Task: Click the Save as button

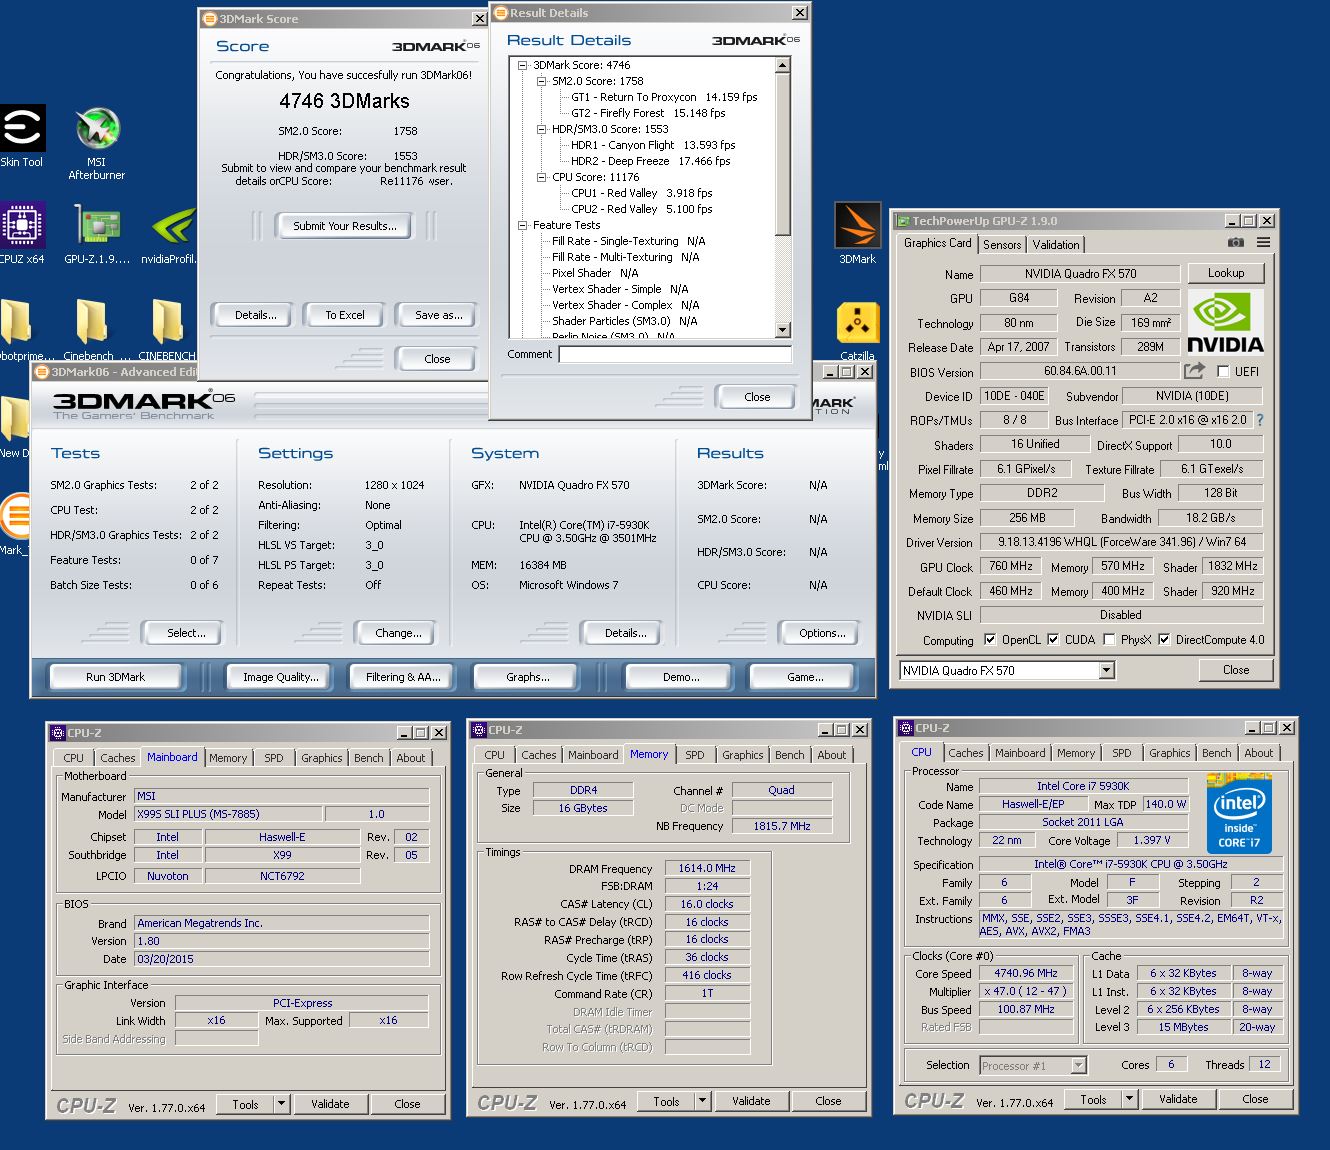Action: 439,315
